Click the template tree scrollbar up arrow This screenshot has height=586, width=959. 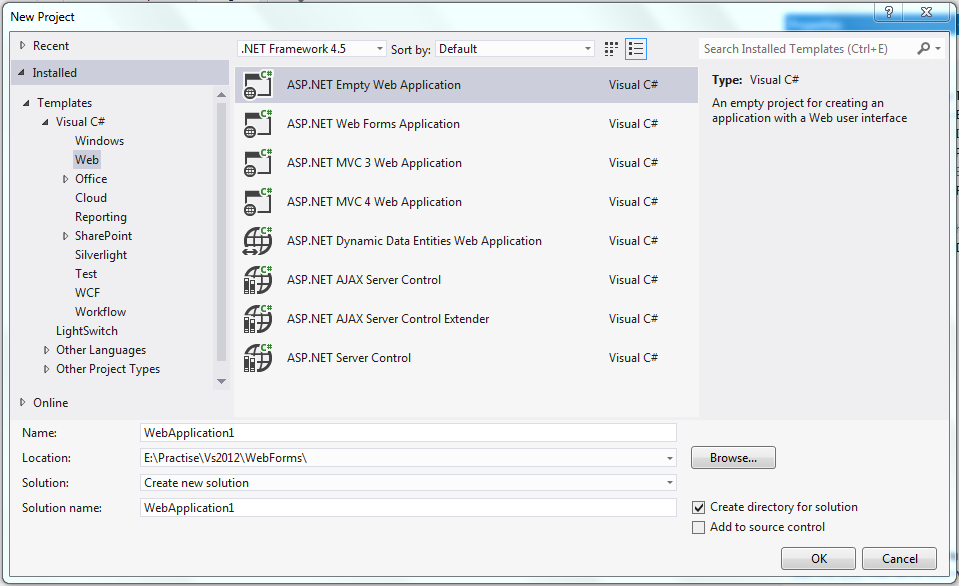(221, 94)
